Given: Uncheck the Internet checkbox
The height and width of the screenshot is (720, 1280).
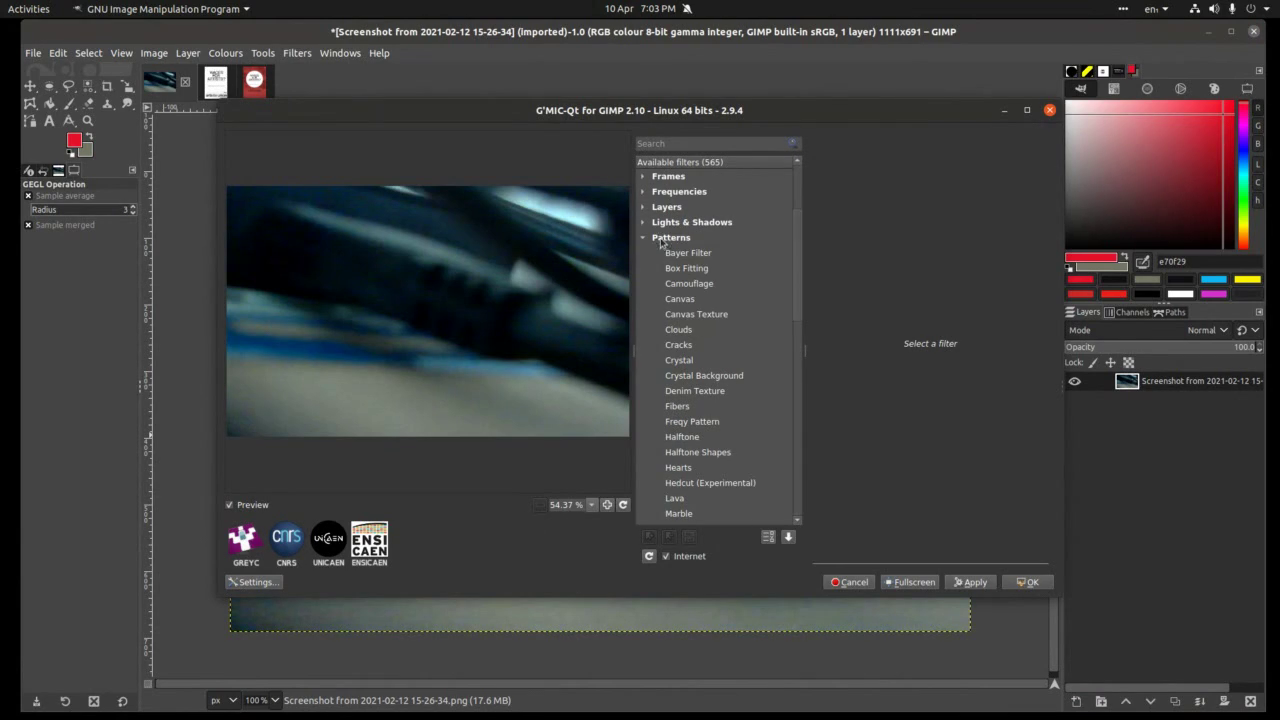Looking at the screenshot, I should [666, 556].
